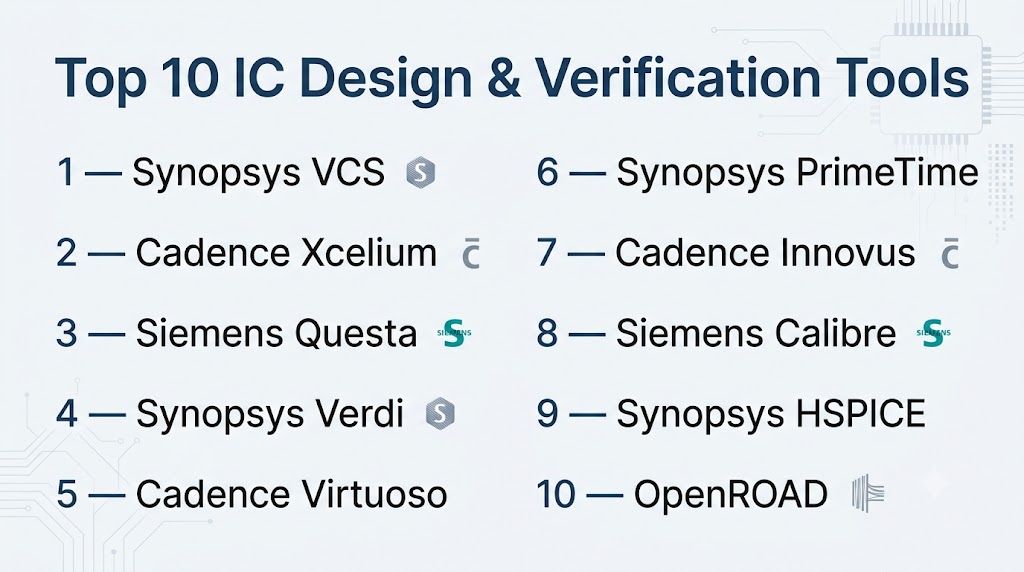Image resolution: width=1024 pixels, height=572 pixels.
Task: Select the Synopsys VCS entry
Action: click(x=259, y=173)
